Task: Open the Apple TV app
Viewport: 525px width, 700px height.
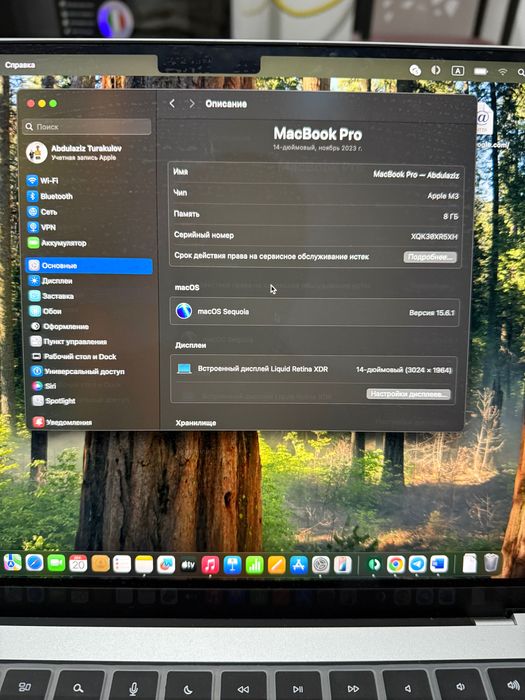Action: (188, 565)
